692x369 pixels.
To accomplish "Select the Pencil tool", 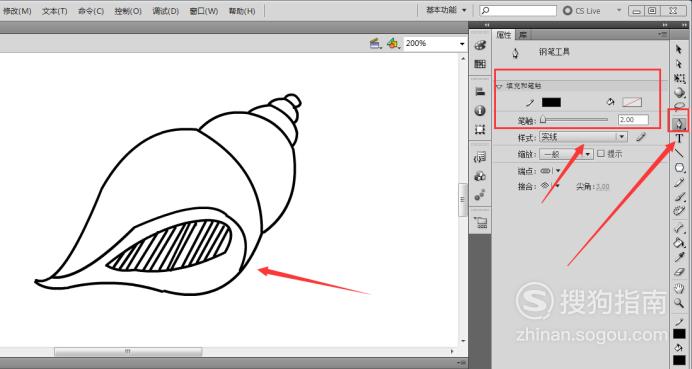I will [679, 183].
